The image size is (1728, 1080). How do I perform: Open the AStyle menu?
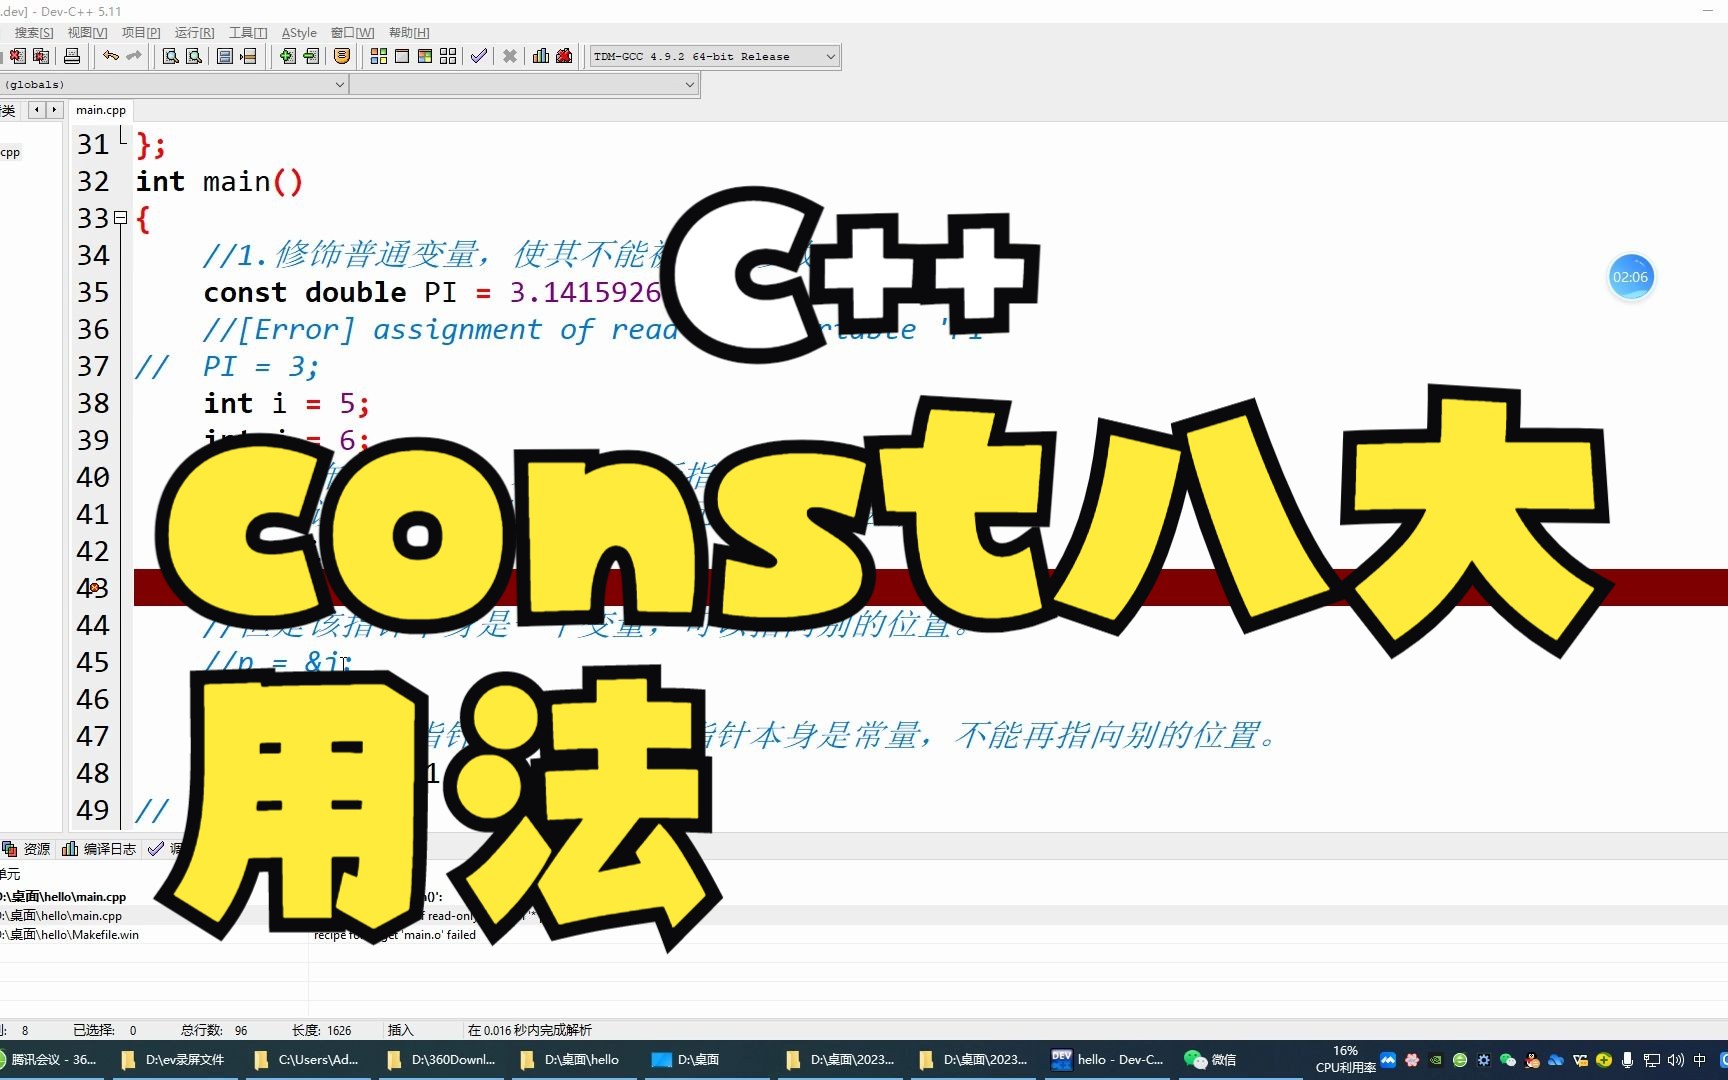coord(299,33)
